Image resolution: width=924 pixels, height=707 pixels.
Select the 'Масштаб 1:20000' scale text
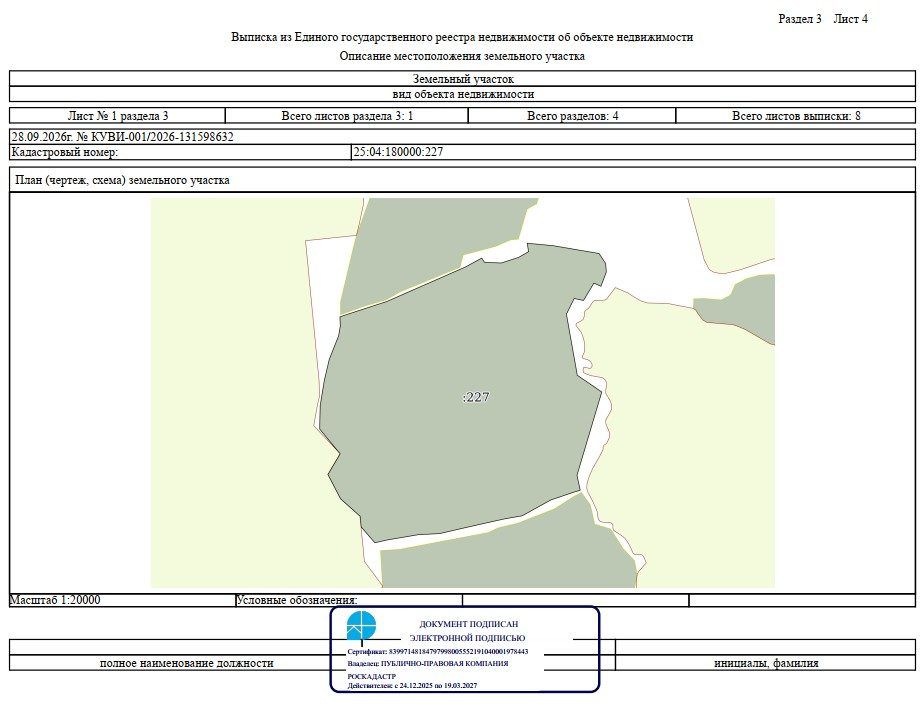click(55, 600)
